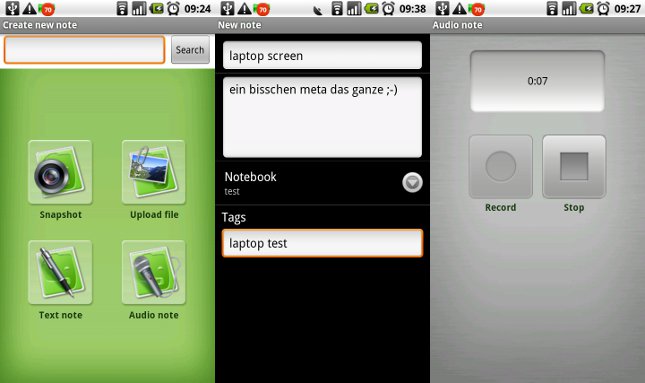Tap the phone call icon near 09:38
Viewport: 645px width, 383px height.
pyautogui.click(x=318, y=11)
